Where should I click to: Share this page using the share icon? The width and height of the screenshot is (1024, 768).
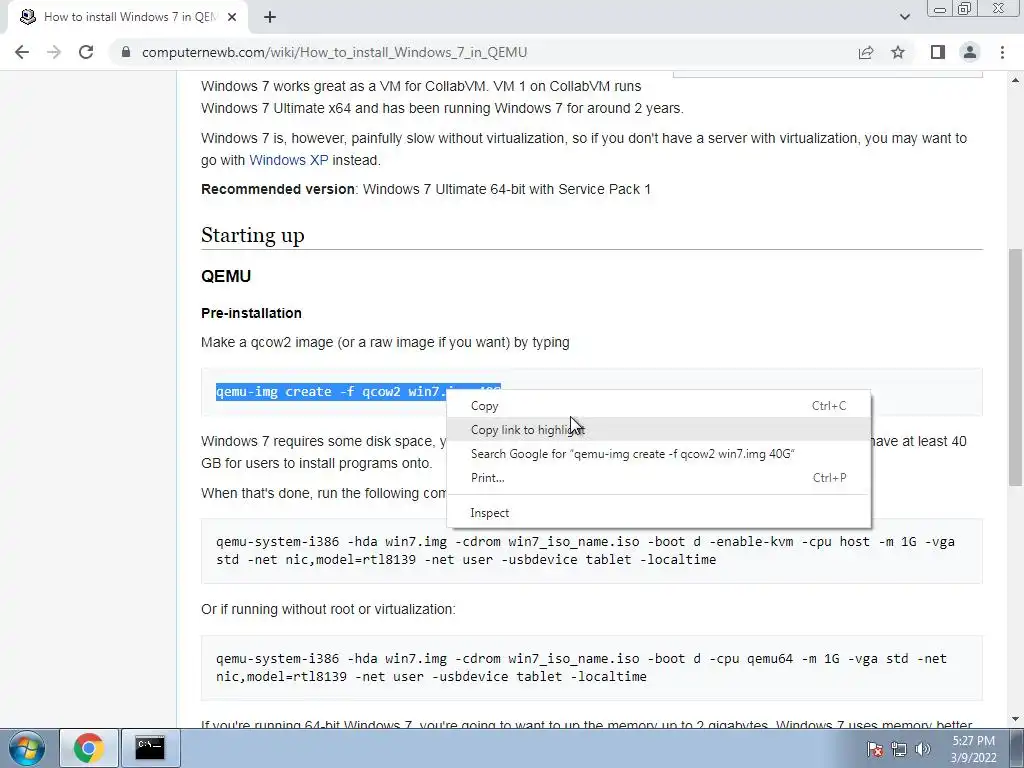(866, 52)
